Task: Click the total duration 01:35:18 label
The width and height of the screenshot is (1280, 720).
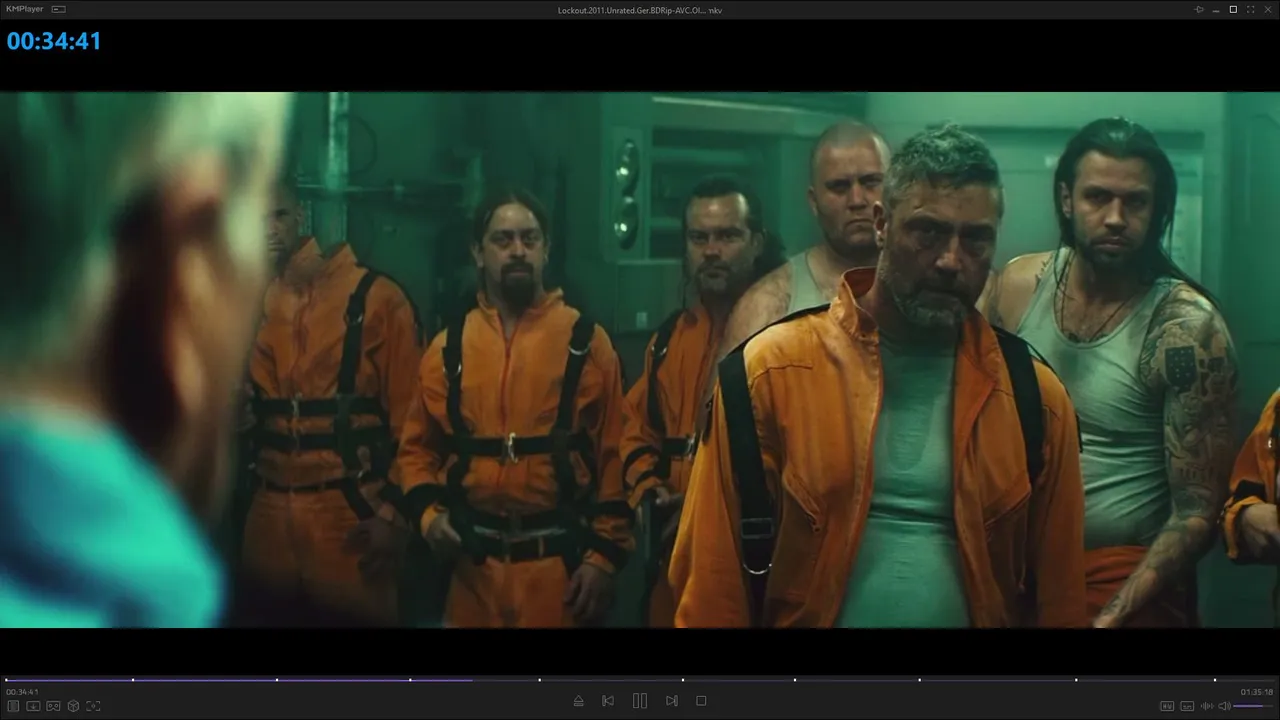Action: 1257,692
